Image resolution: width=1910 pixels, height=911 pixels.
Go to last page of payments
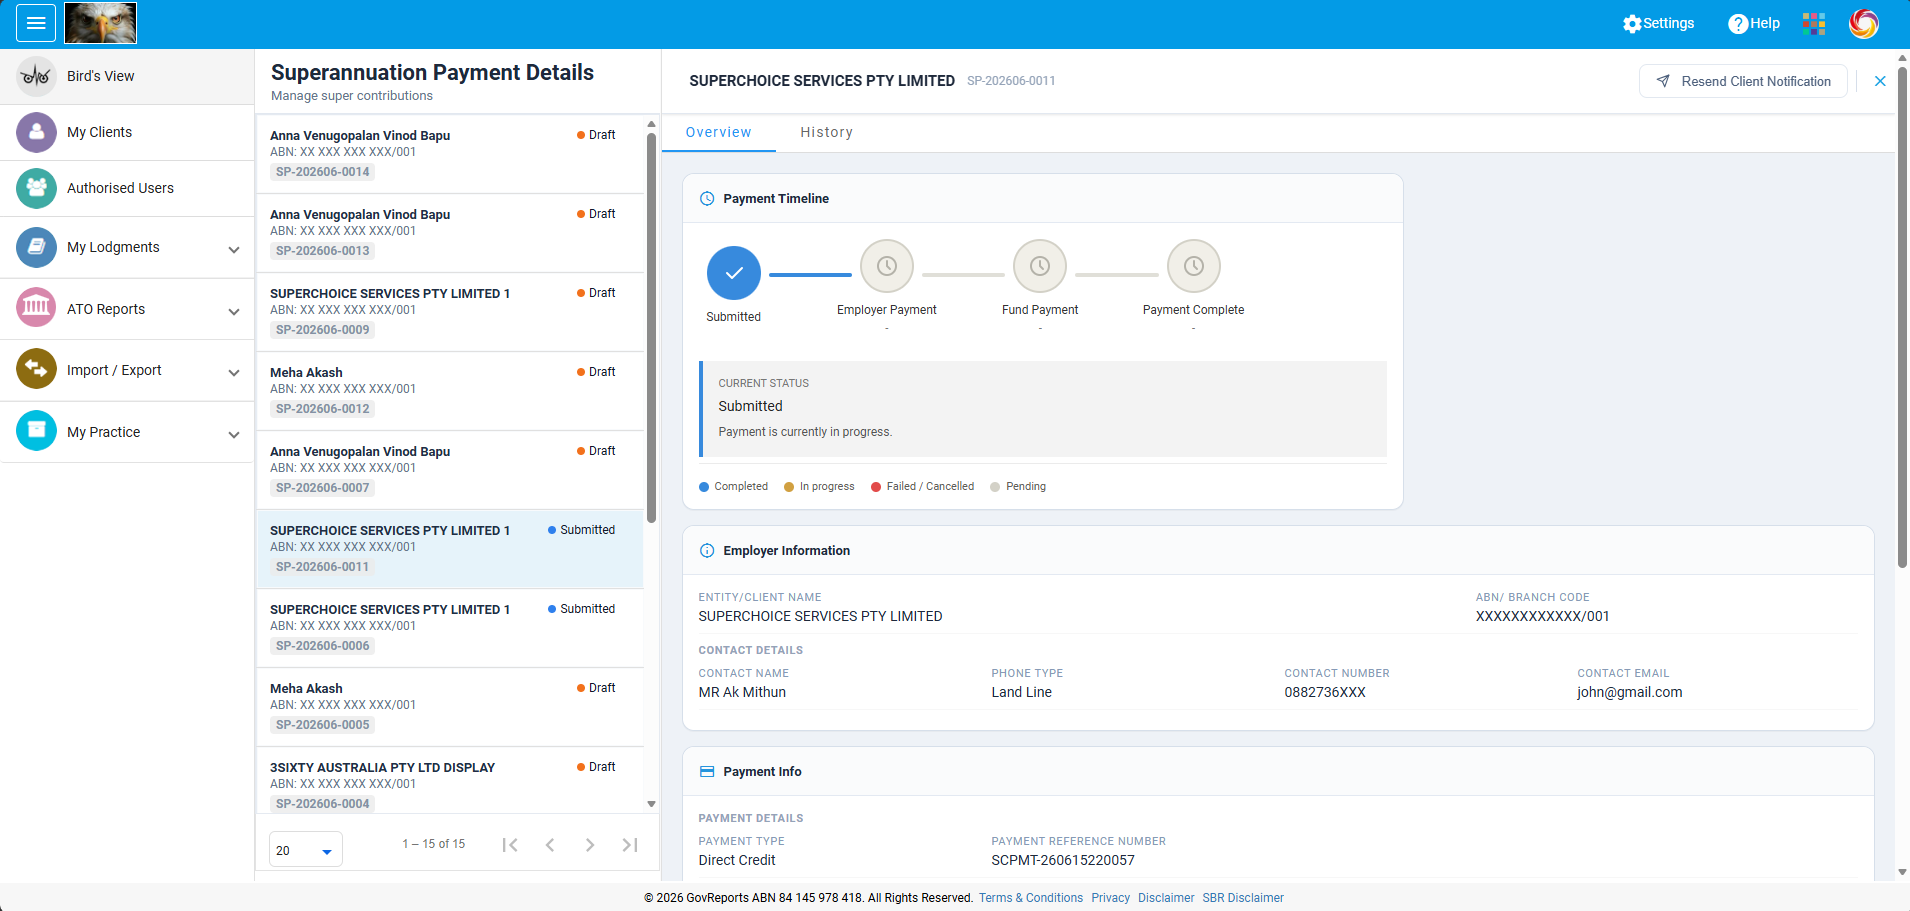pos(630,845)
